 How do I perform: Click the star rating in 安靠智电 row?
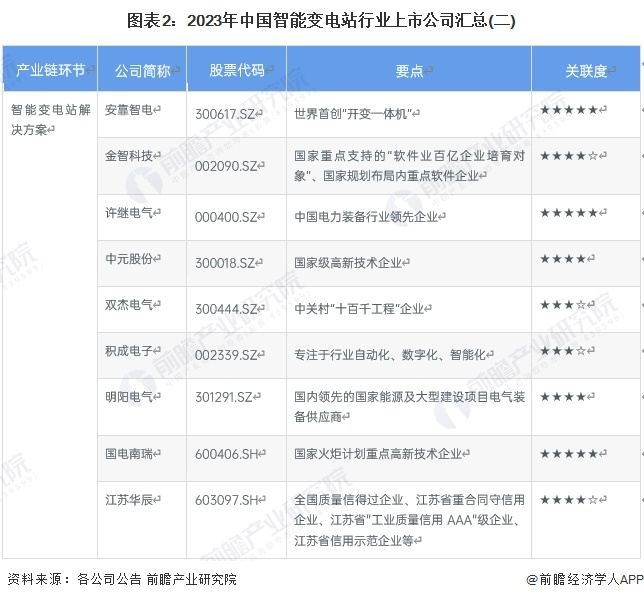(x=569, y=110)
